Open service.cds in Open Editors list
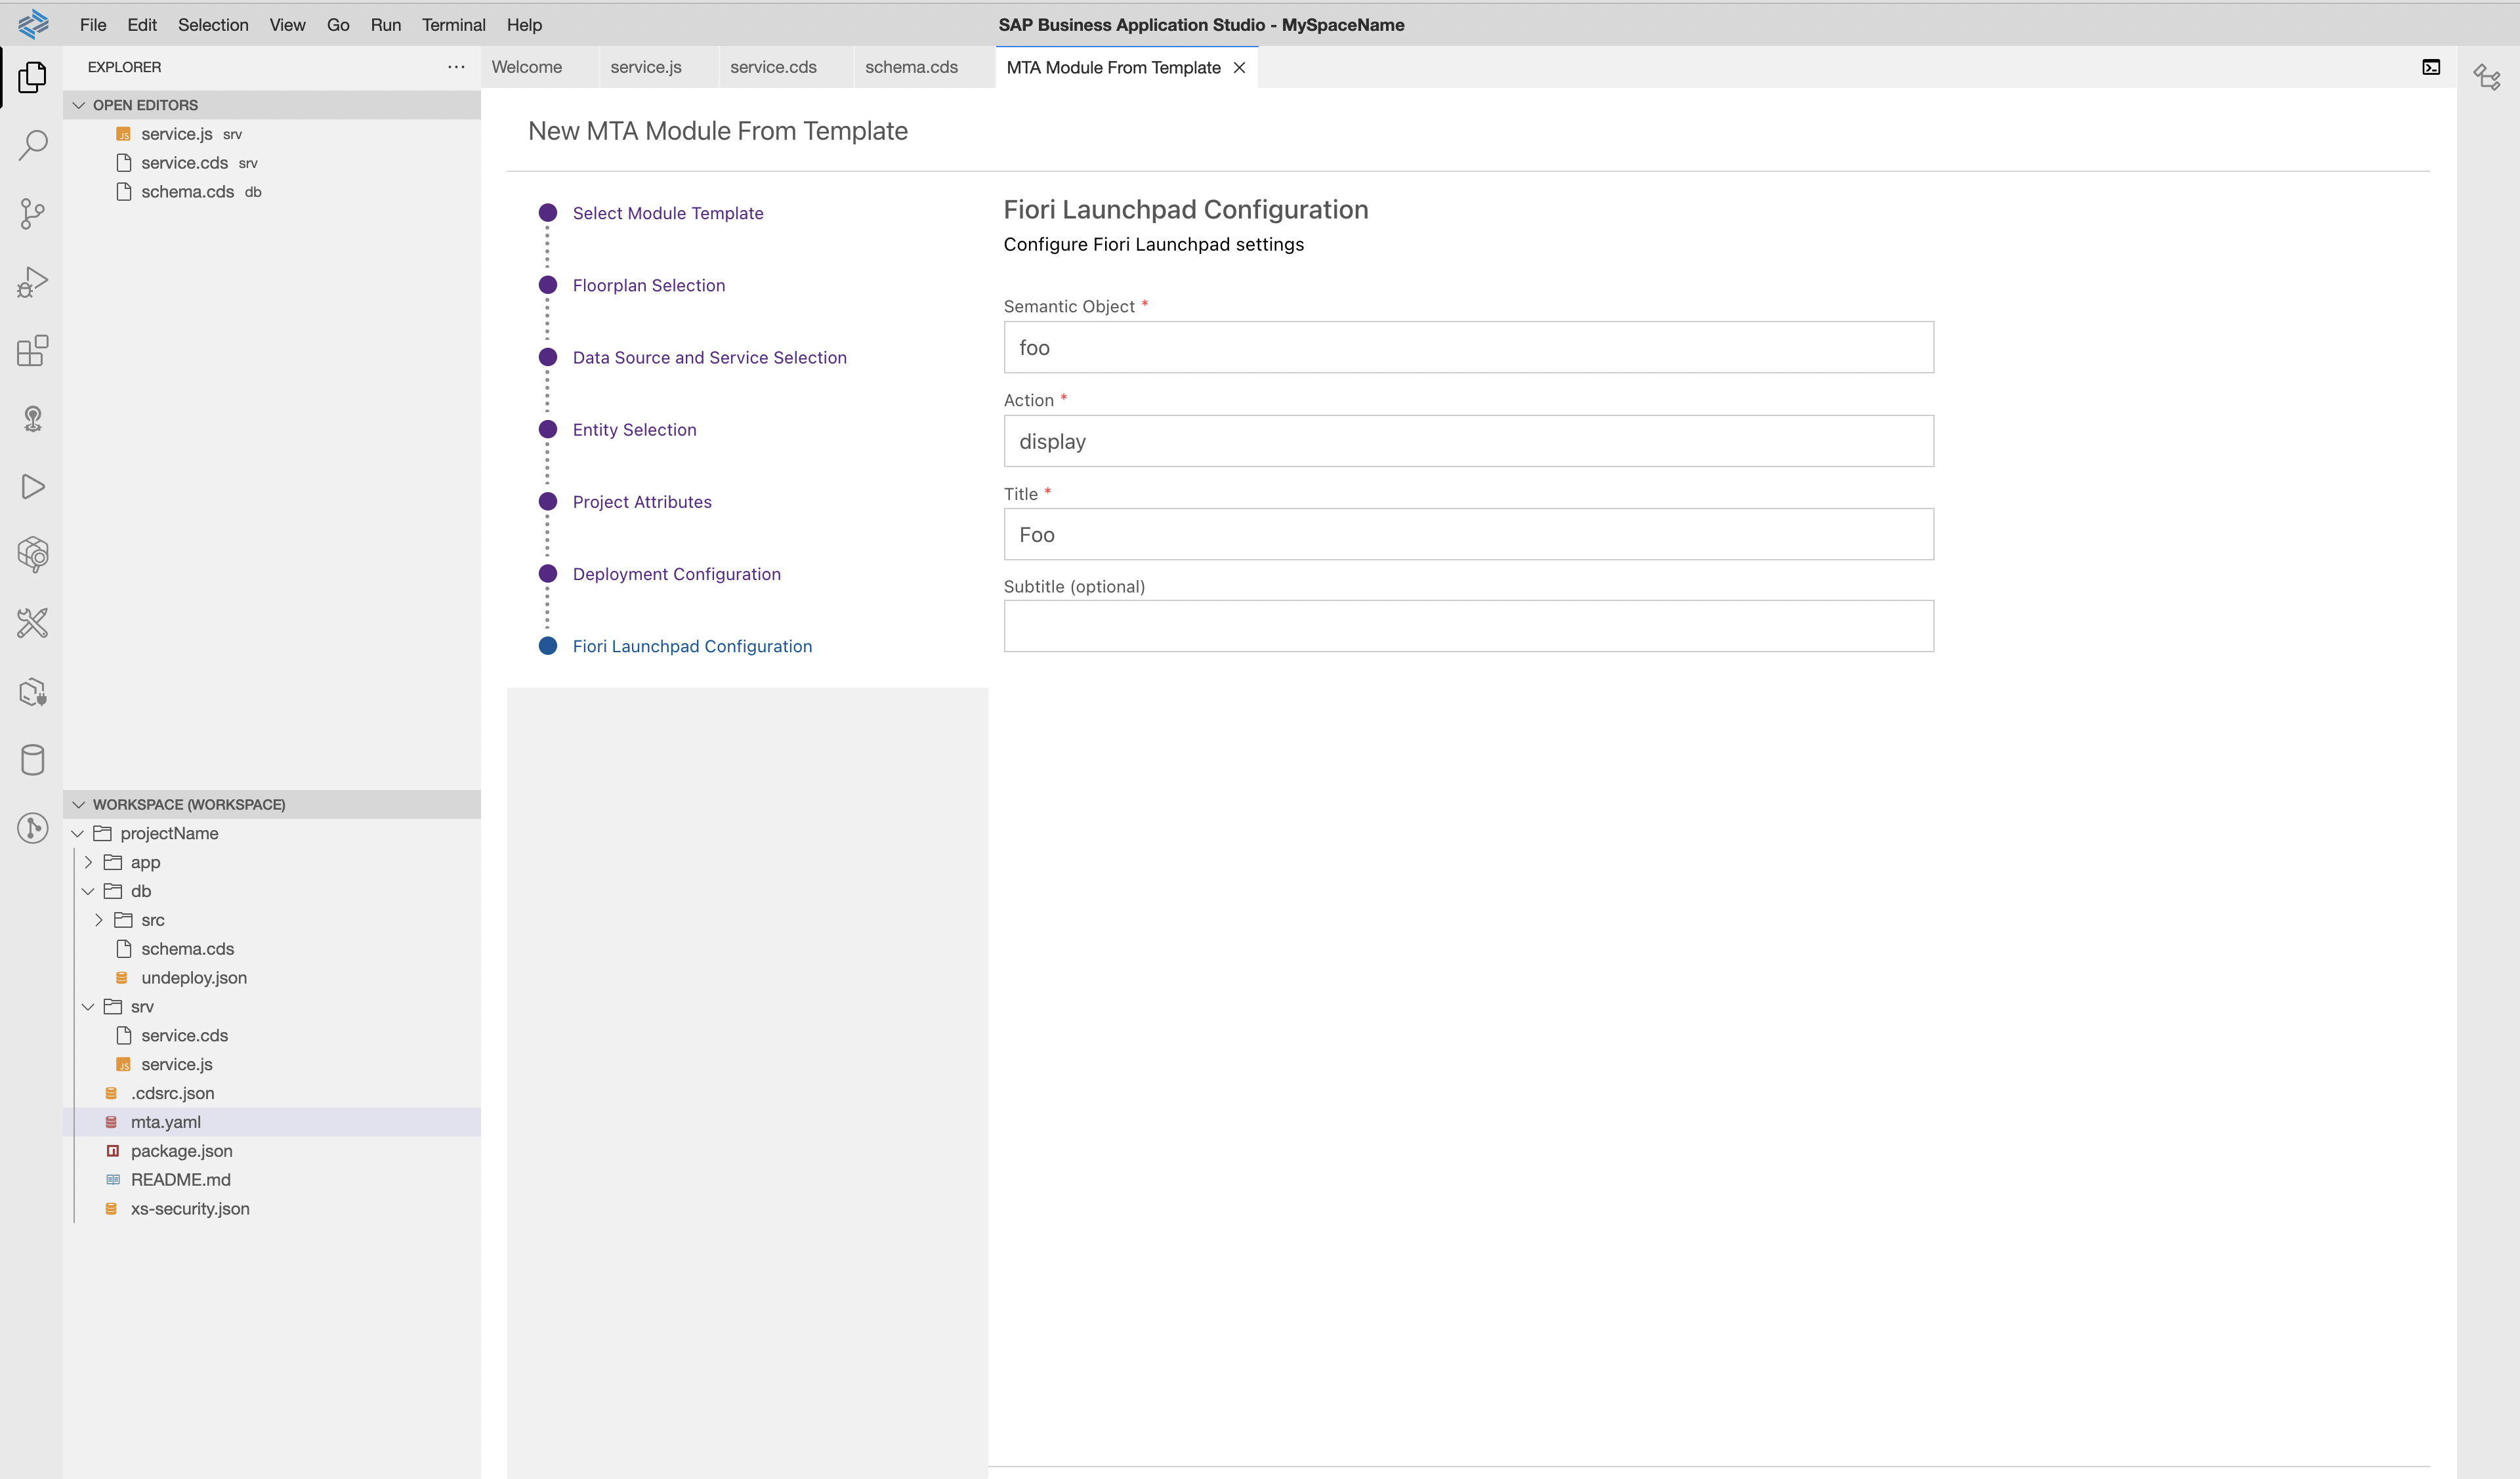2520x1479 pixels. coord(272,163)
